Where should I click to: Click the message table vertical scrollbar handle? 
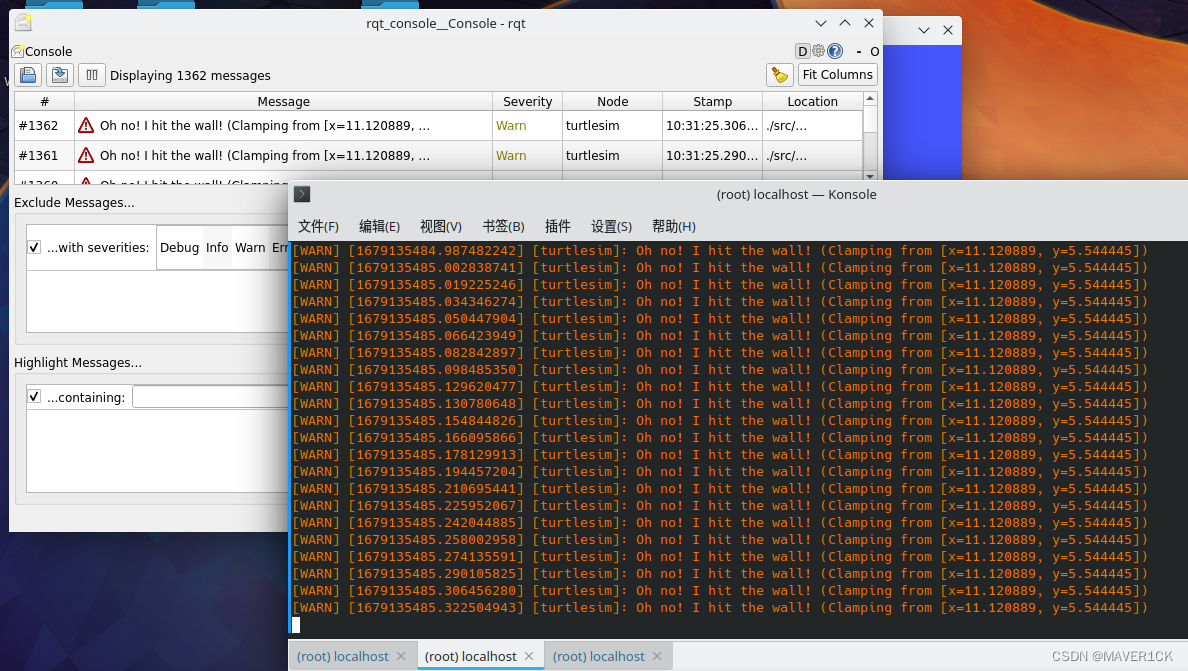tap(870, 119)
